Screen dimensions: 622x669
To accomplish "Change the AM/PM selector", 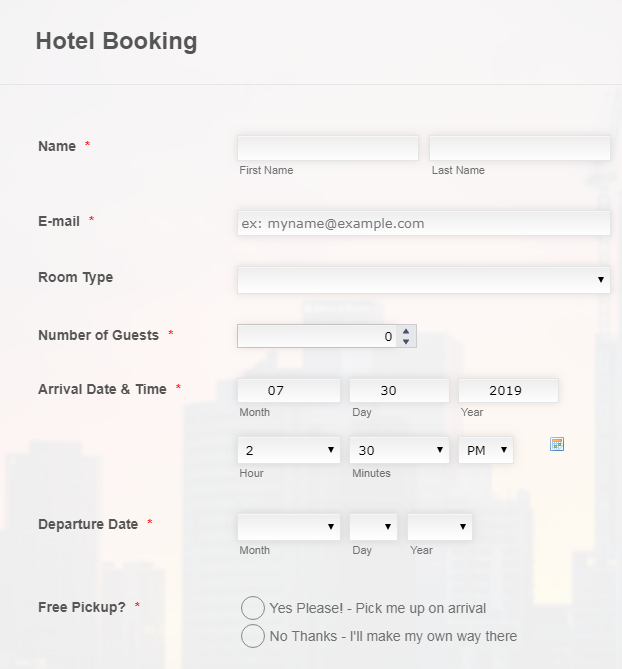I will 485,451.
